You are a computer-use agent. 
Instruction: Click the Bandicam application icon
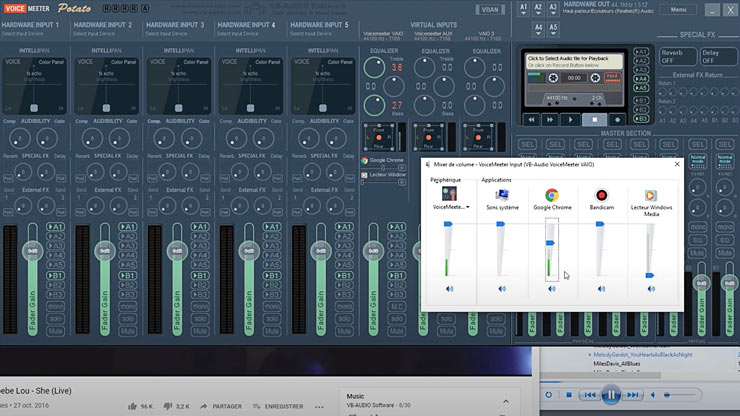[602, 195]
